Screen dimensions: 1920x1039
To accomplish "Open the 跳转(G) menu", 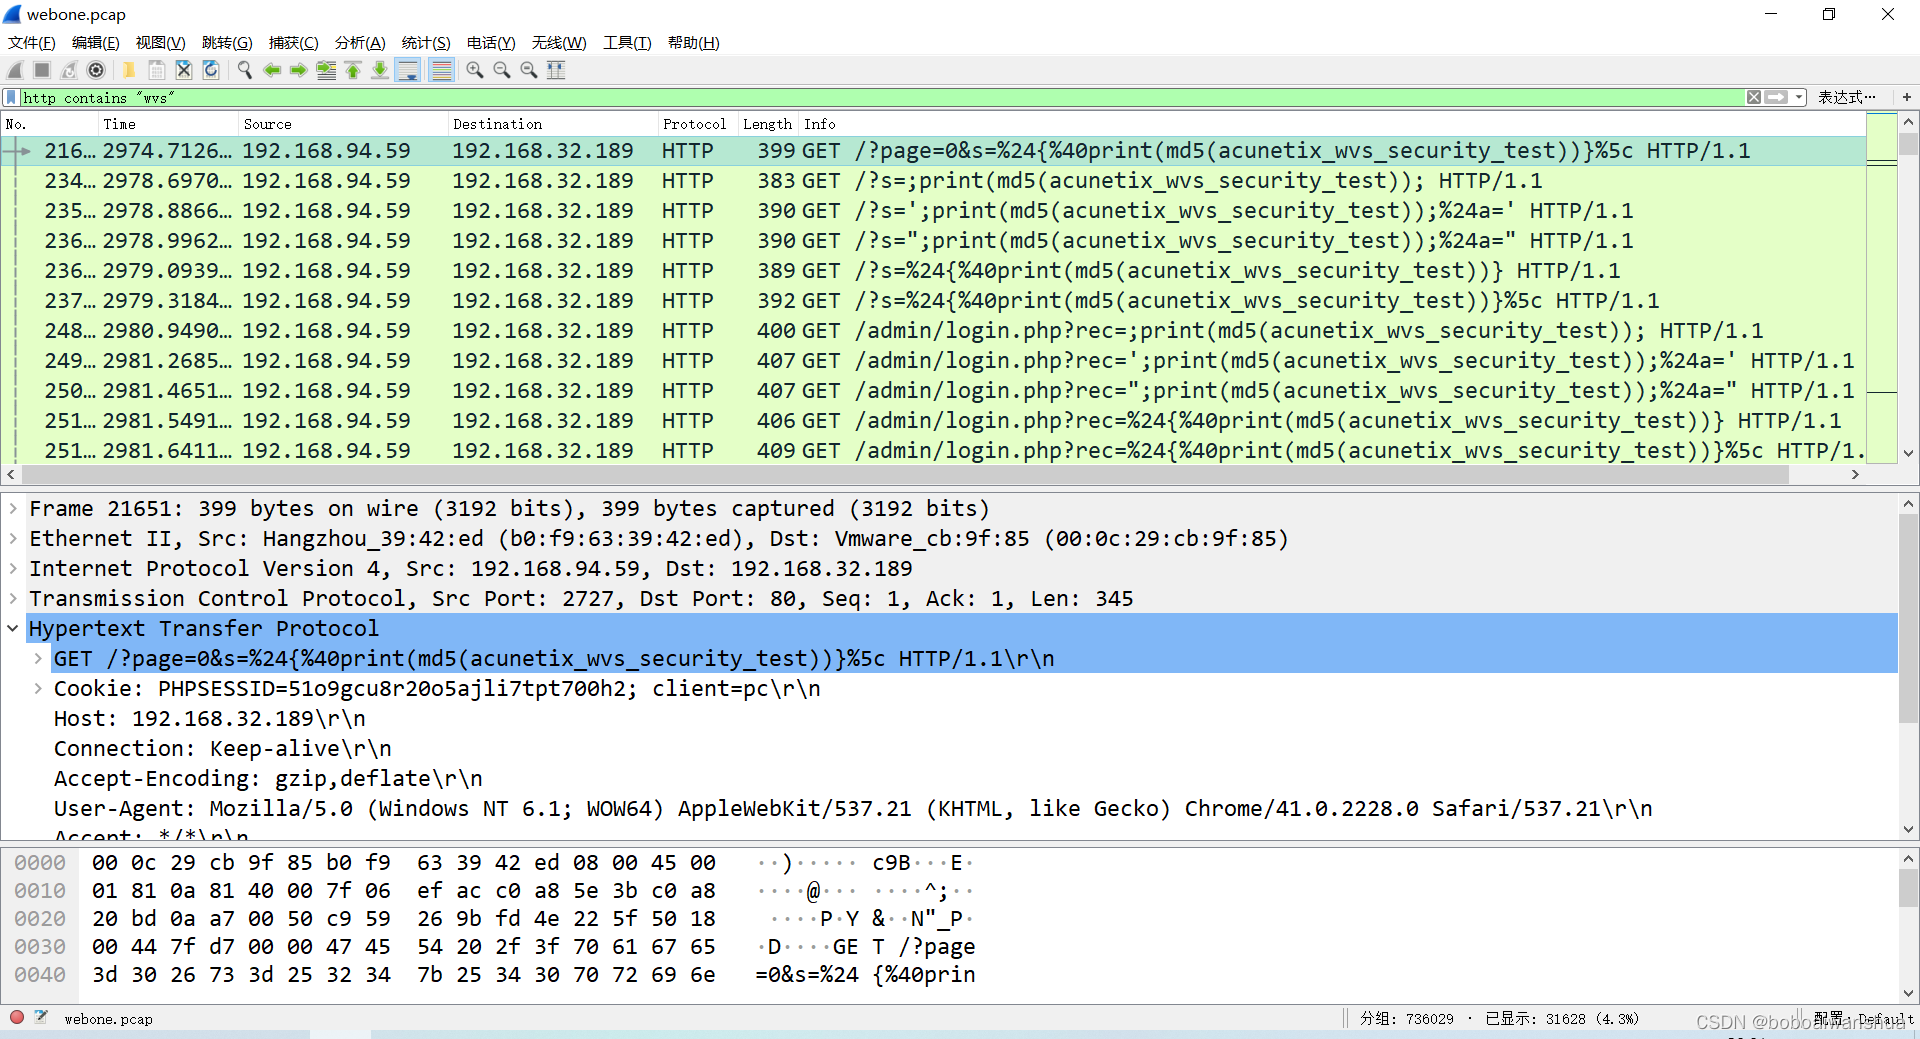I will click(x=227, y=42).
